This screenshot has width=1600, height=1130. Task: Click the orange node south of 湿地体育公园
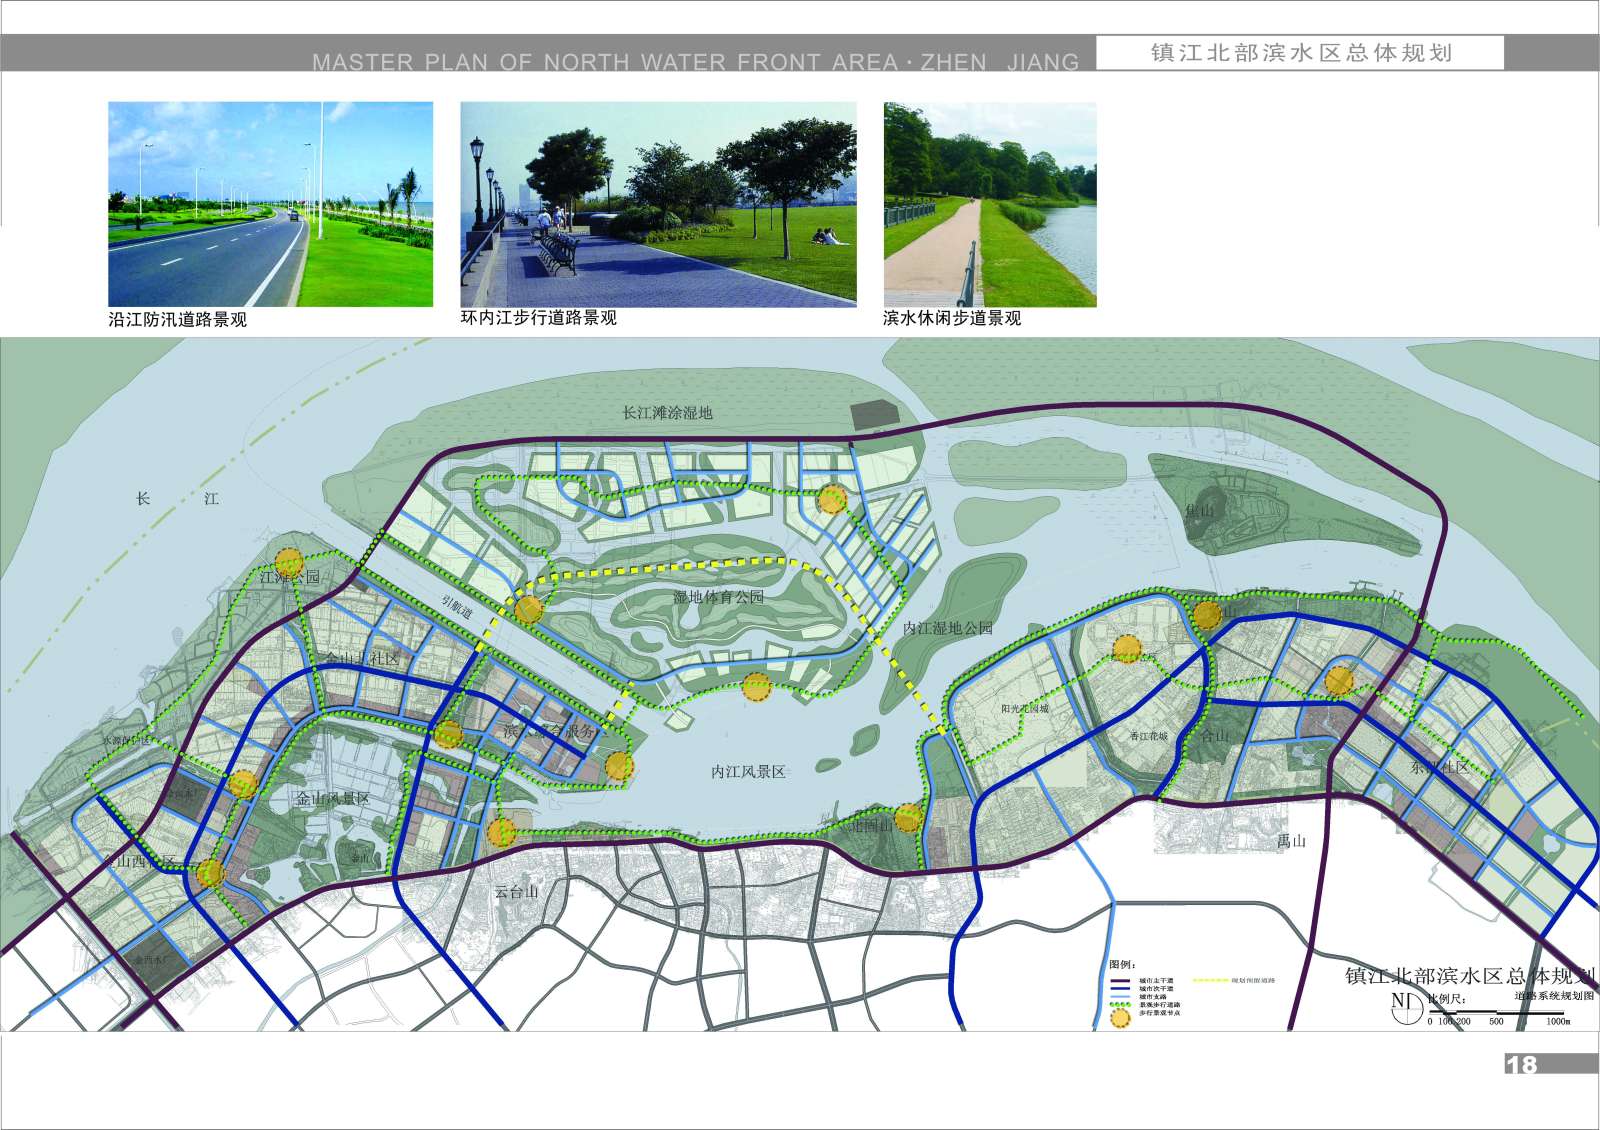point(757,687)
